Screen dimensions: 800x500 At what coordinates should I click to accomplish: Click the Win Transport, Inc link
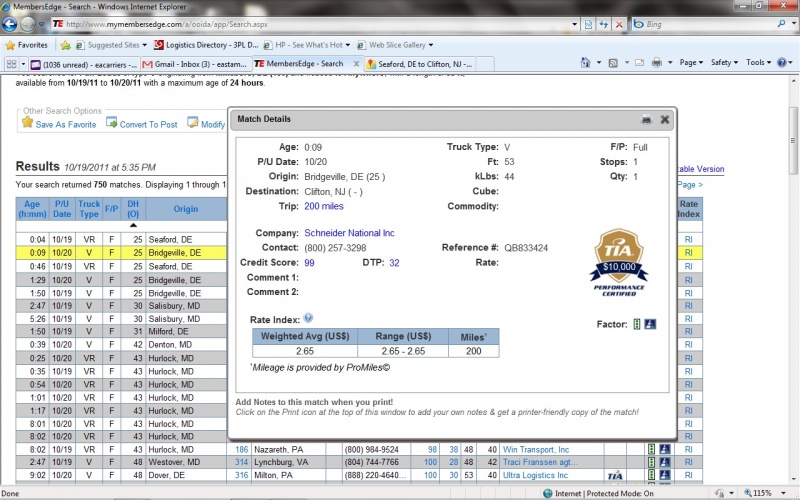536,449
